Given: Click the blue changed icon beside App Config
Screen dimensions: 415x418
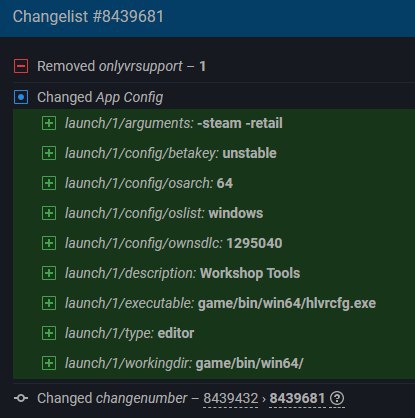Looking at the screenshot, I should 21,97.
